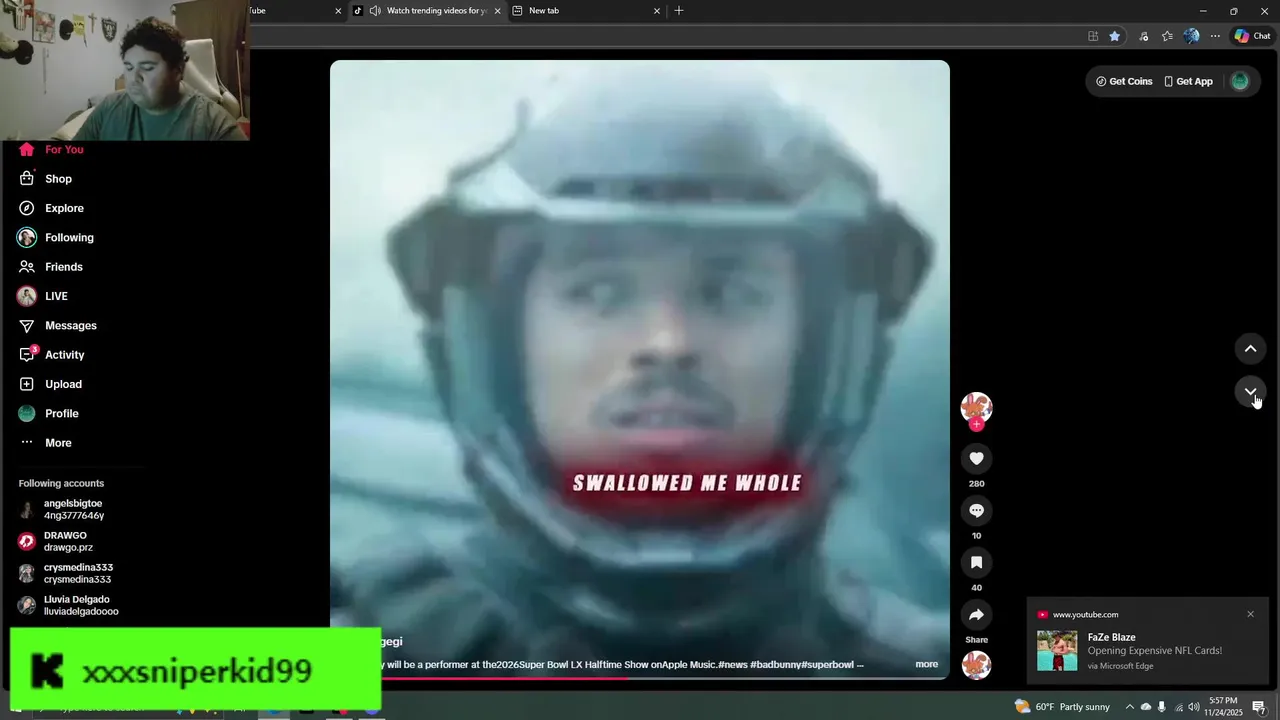Open the Shop section in sidebar
This screenshot has width=1280, height=720.
click(x=45, y=179)
